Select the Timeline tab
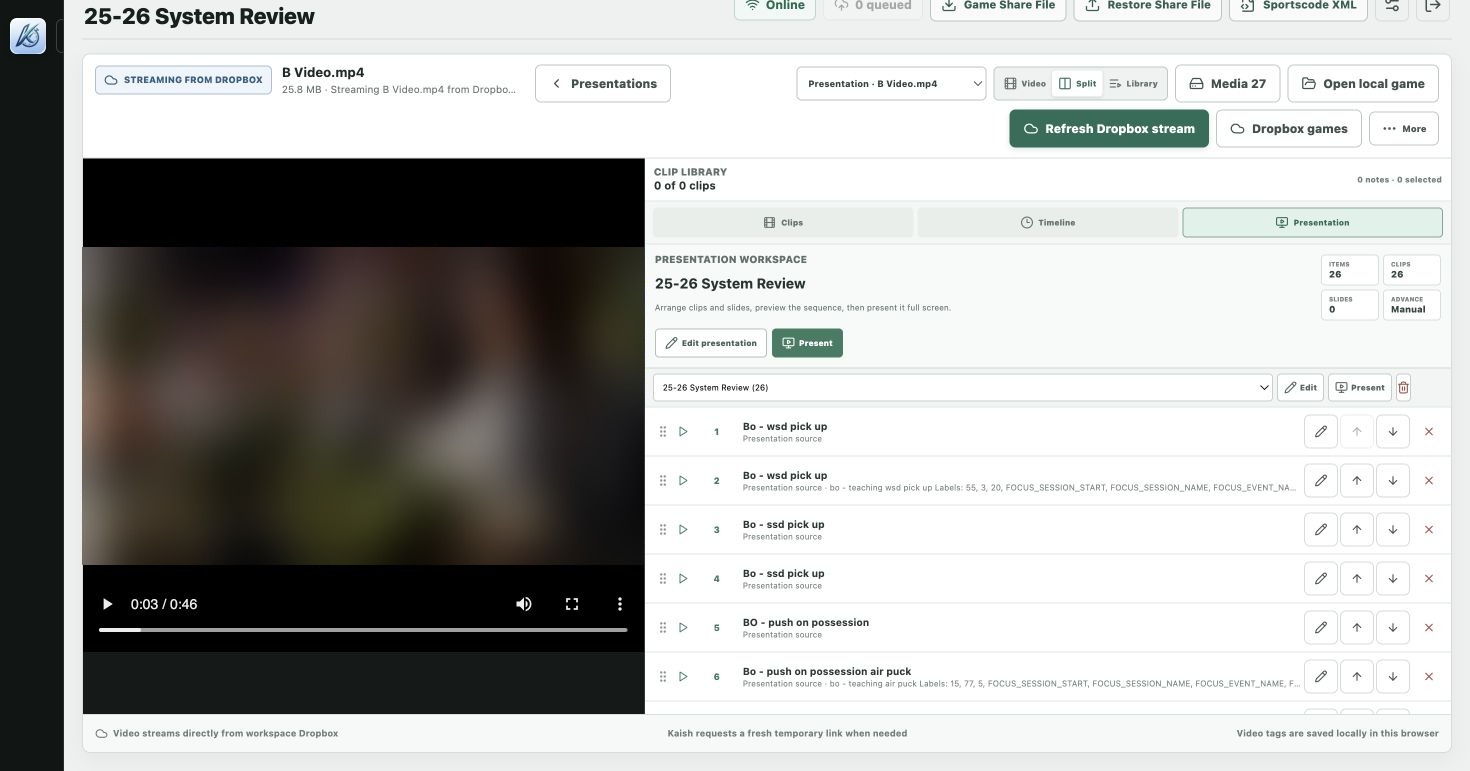This screenshot has height=771, width=1470. coord(1047,222)
